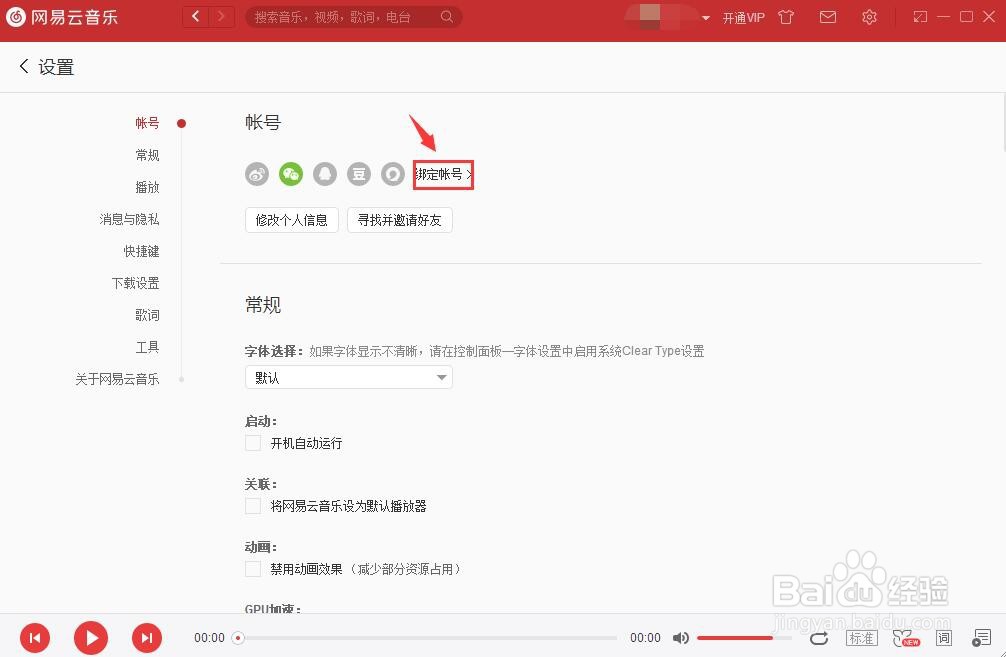Open settings gear icon in header

coord(869,17)
